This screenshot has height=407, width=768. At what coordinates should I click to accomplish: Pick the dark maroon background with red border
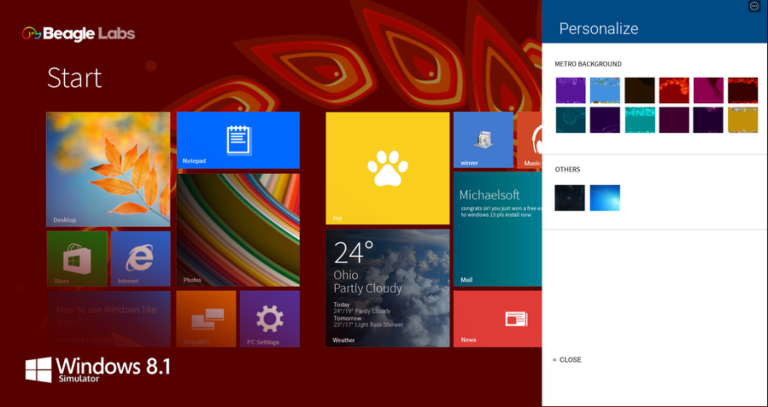pos(743,90)
